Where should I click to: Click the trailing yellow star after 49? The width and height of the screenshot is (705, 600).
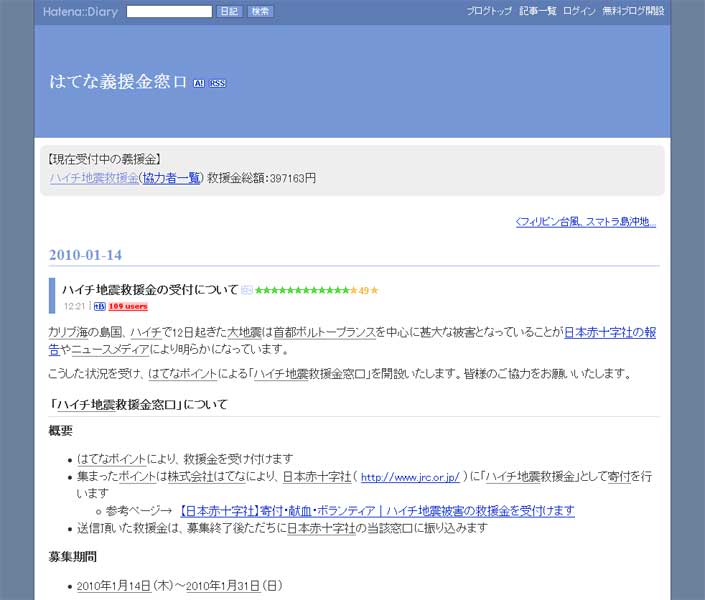[x=374, y=291]
